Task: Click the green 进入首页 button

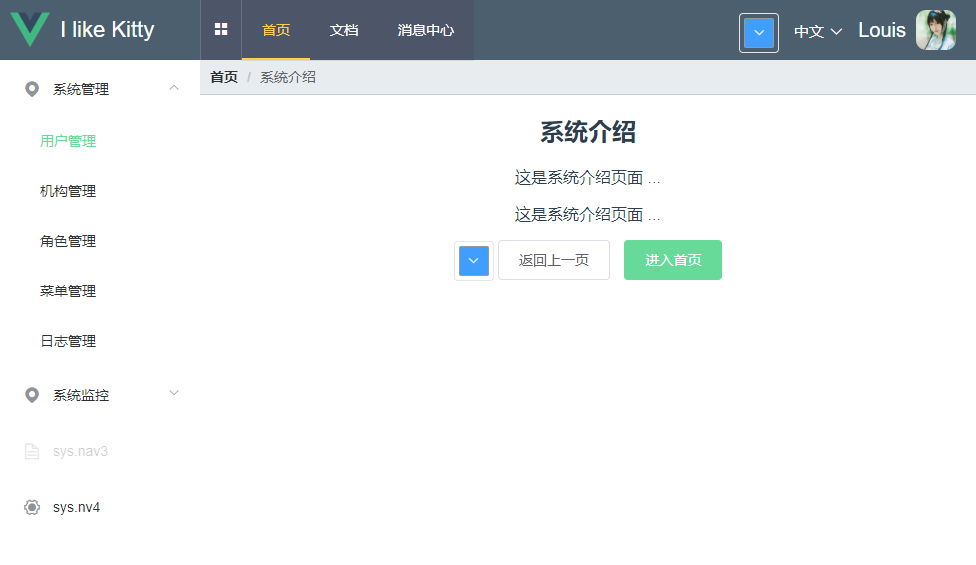Action: coord(673,260)
